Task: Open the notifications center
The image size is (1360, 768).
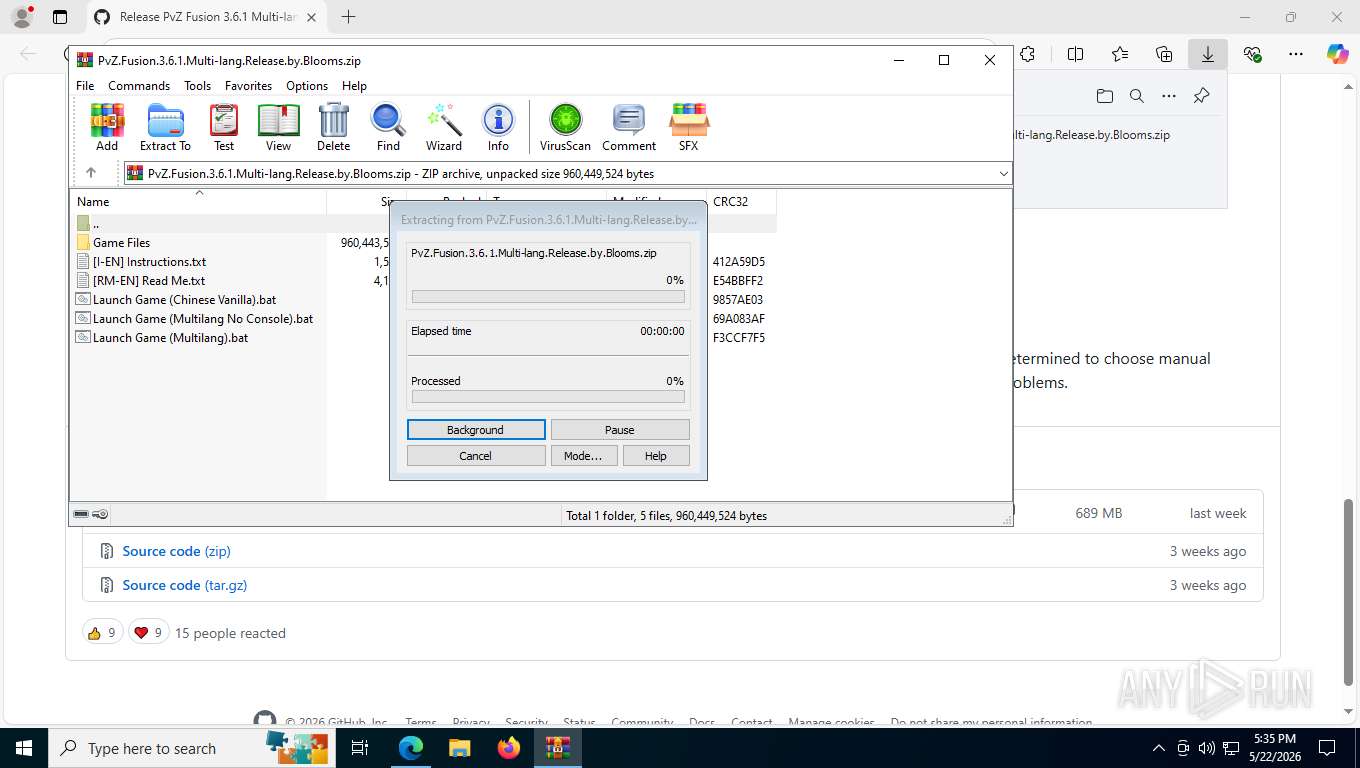Action: pyautogui.click(x=1327, y=748)
